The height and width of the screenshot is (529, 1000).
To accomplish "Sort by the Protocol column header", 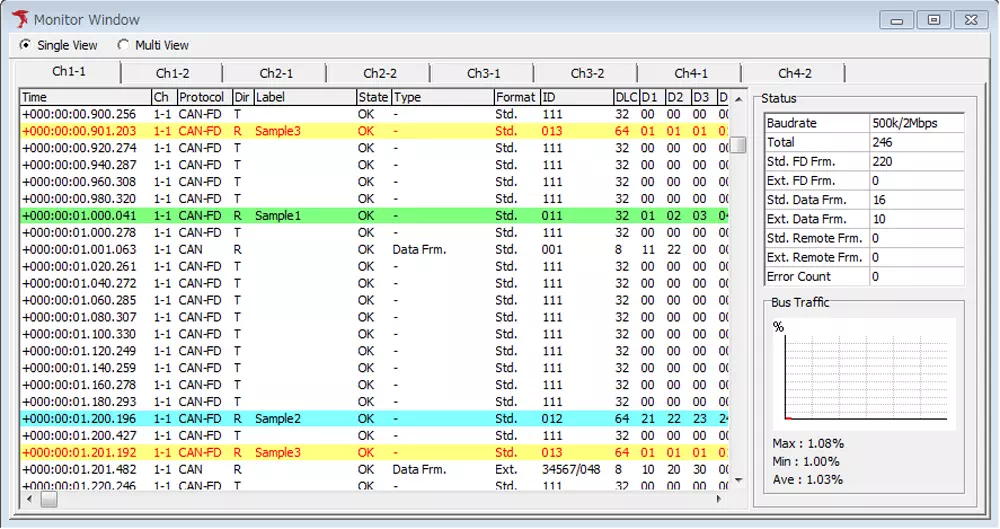I will point(203,97).
